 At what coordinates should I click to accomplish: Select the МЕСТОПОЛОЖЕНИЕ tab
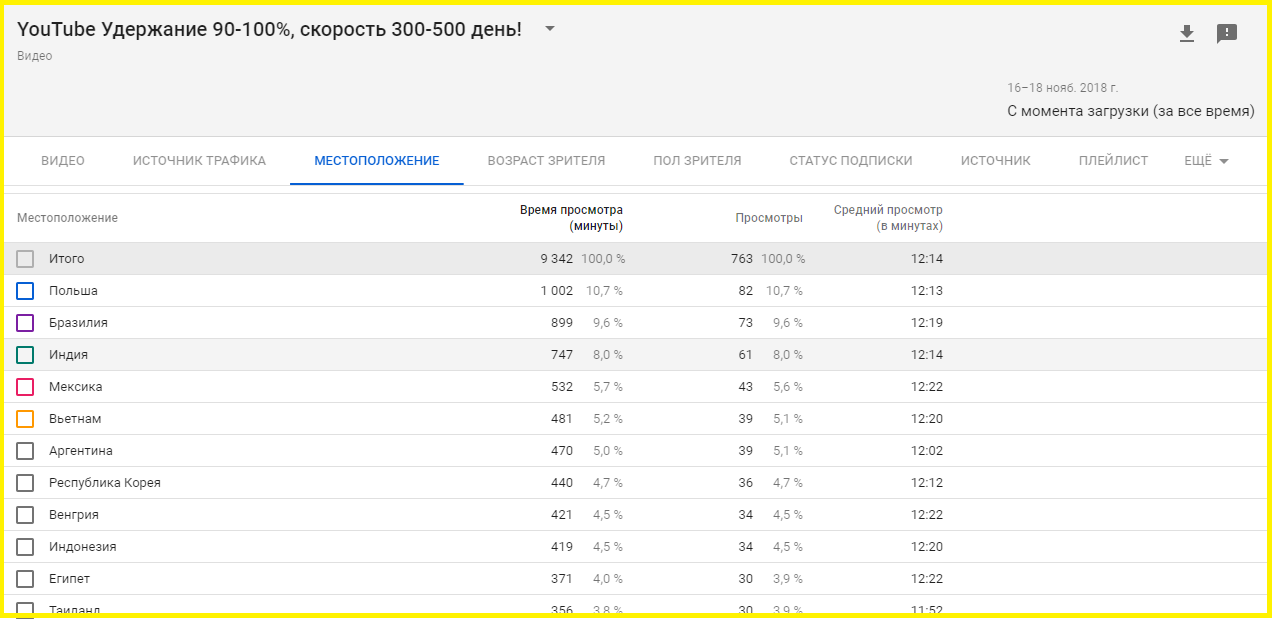(377, 161)
